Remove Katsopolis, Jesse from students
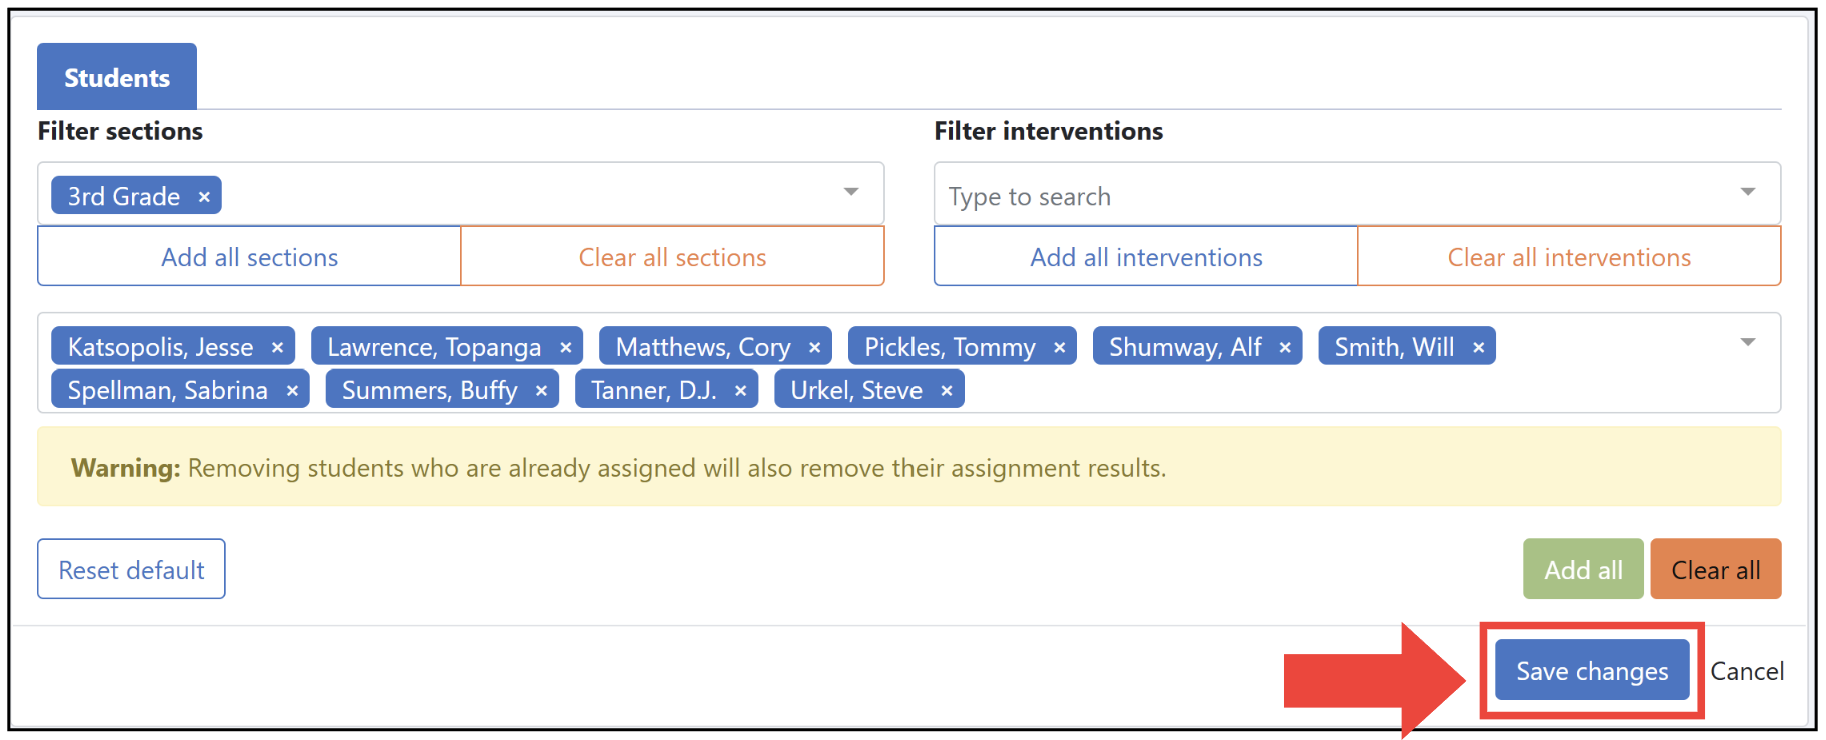The width and height of the screenshot is (1826, 740). click(278, 347)
